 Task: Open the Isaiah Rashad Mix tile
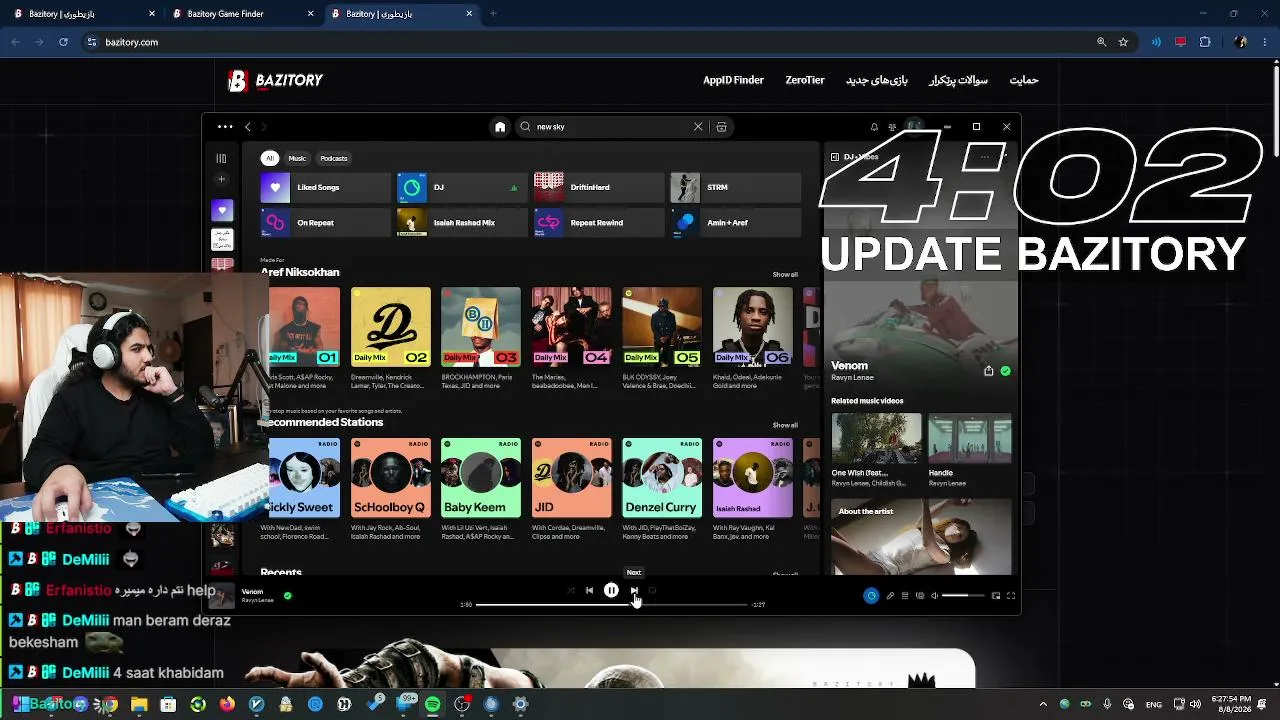(x=462, y=223)
